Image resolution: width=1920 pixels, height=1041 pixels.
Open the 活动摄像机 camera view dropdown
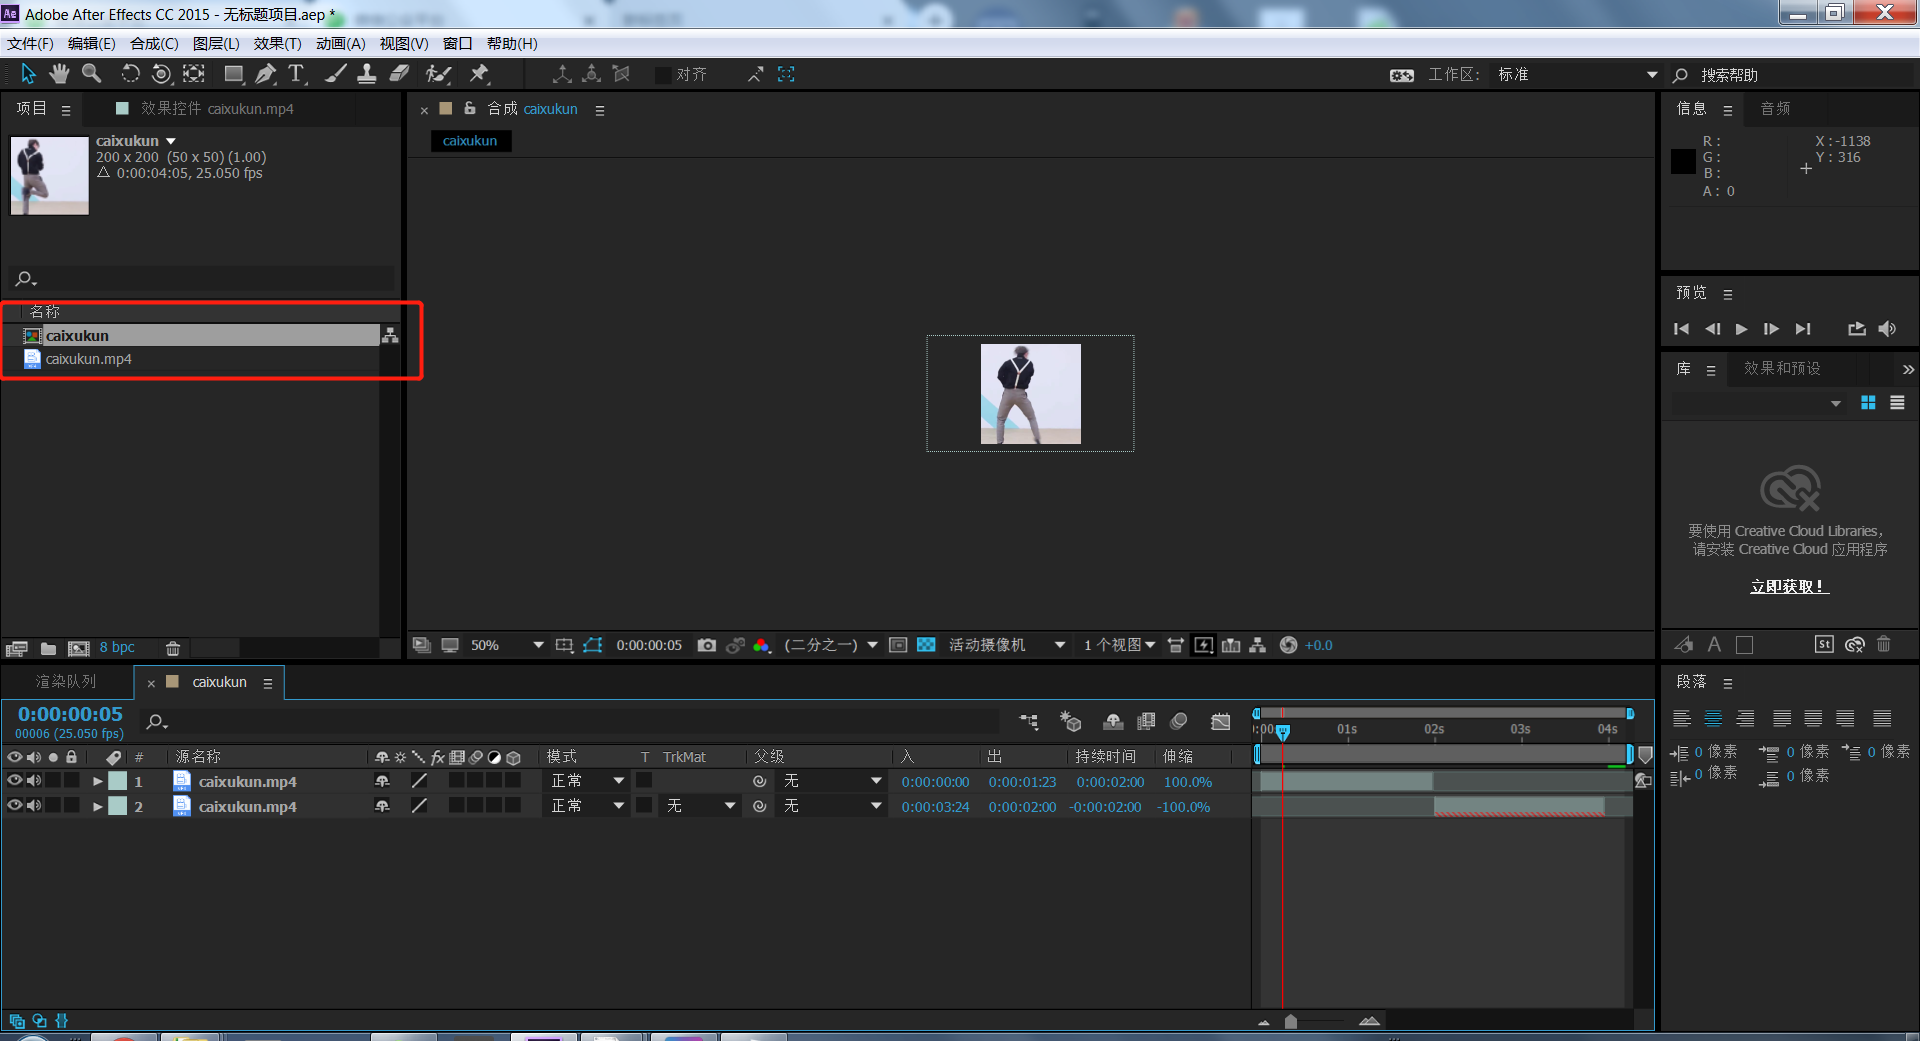pos(1006,645)
